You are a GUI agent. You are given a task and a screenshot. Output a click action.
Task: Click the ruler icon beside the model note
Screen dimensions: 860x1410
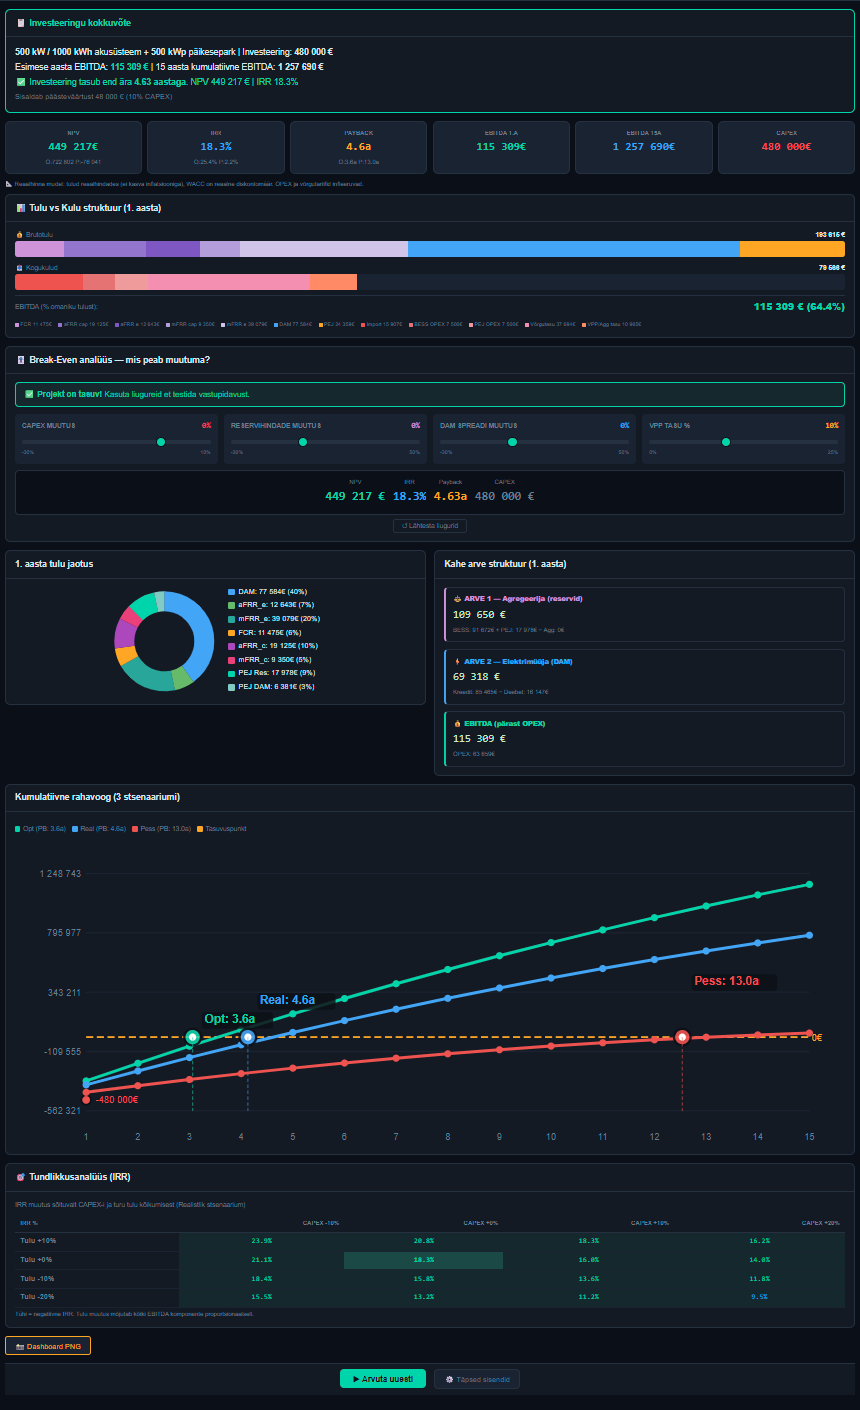pyautogui.click(x=9, y=184)
